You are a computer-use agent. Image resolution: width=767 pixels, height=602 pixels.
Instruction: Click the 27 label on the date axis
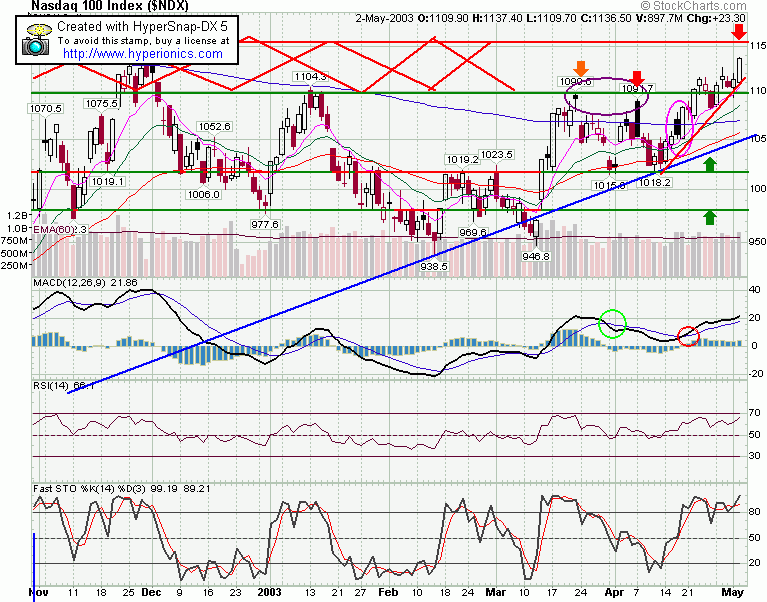pos(360,593)
